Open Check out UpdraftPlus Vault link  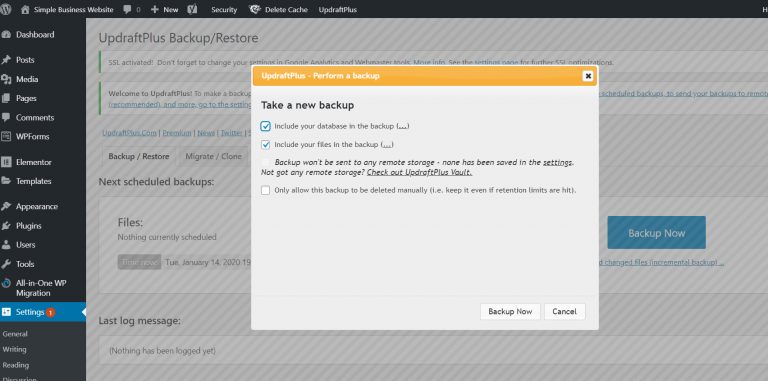point(420,172)
